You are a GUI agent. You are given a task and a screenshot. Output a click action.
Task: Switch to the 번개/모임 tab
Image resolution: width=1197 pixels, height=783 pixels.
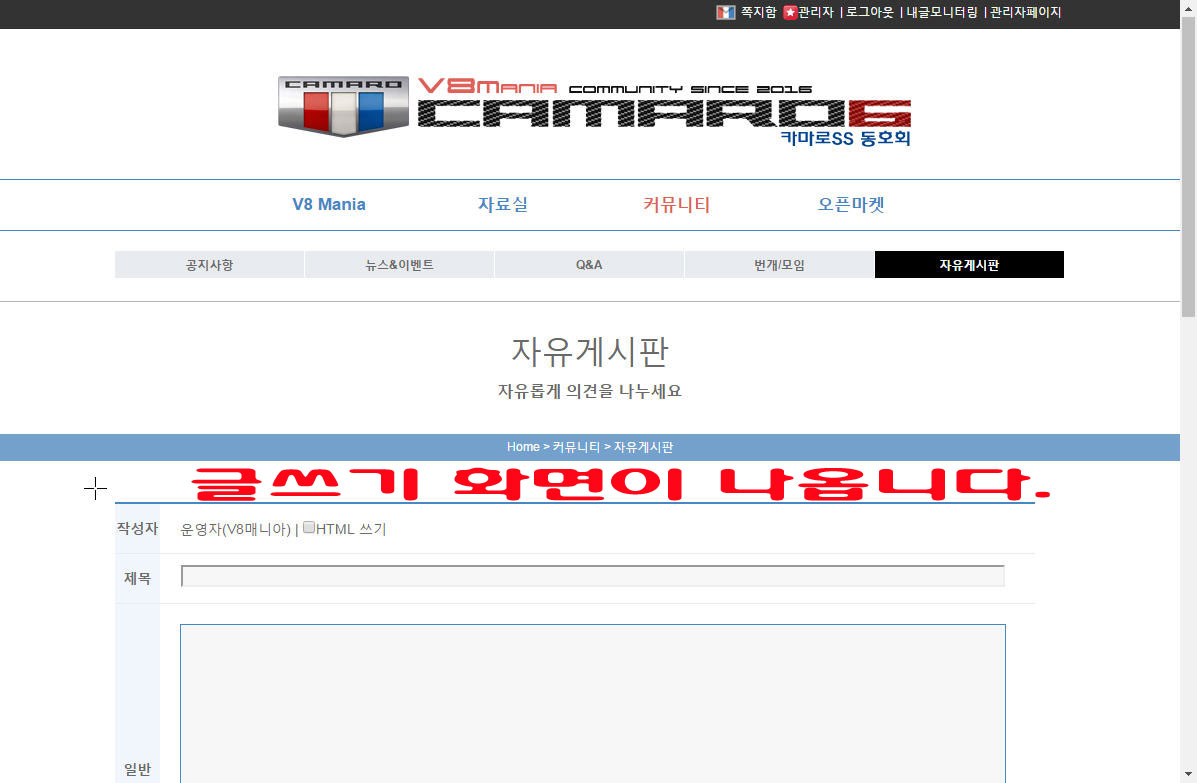click(779, 265)
